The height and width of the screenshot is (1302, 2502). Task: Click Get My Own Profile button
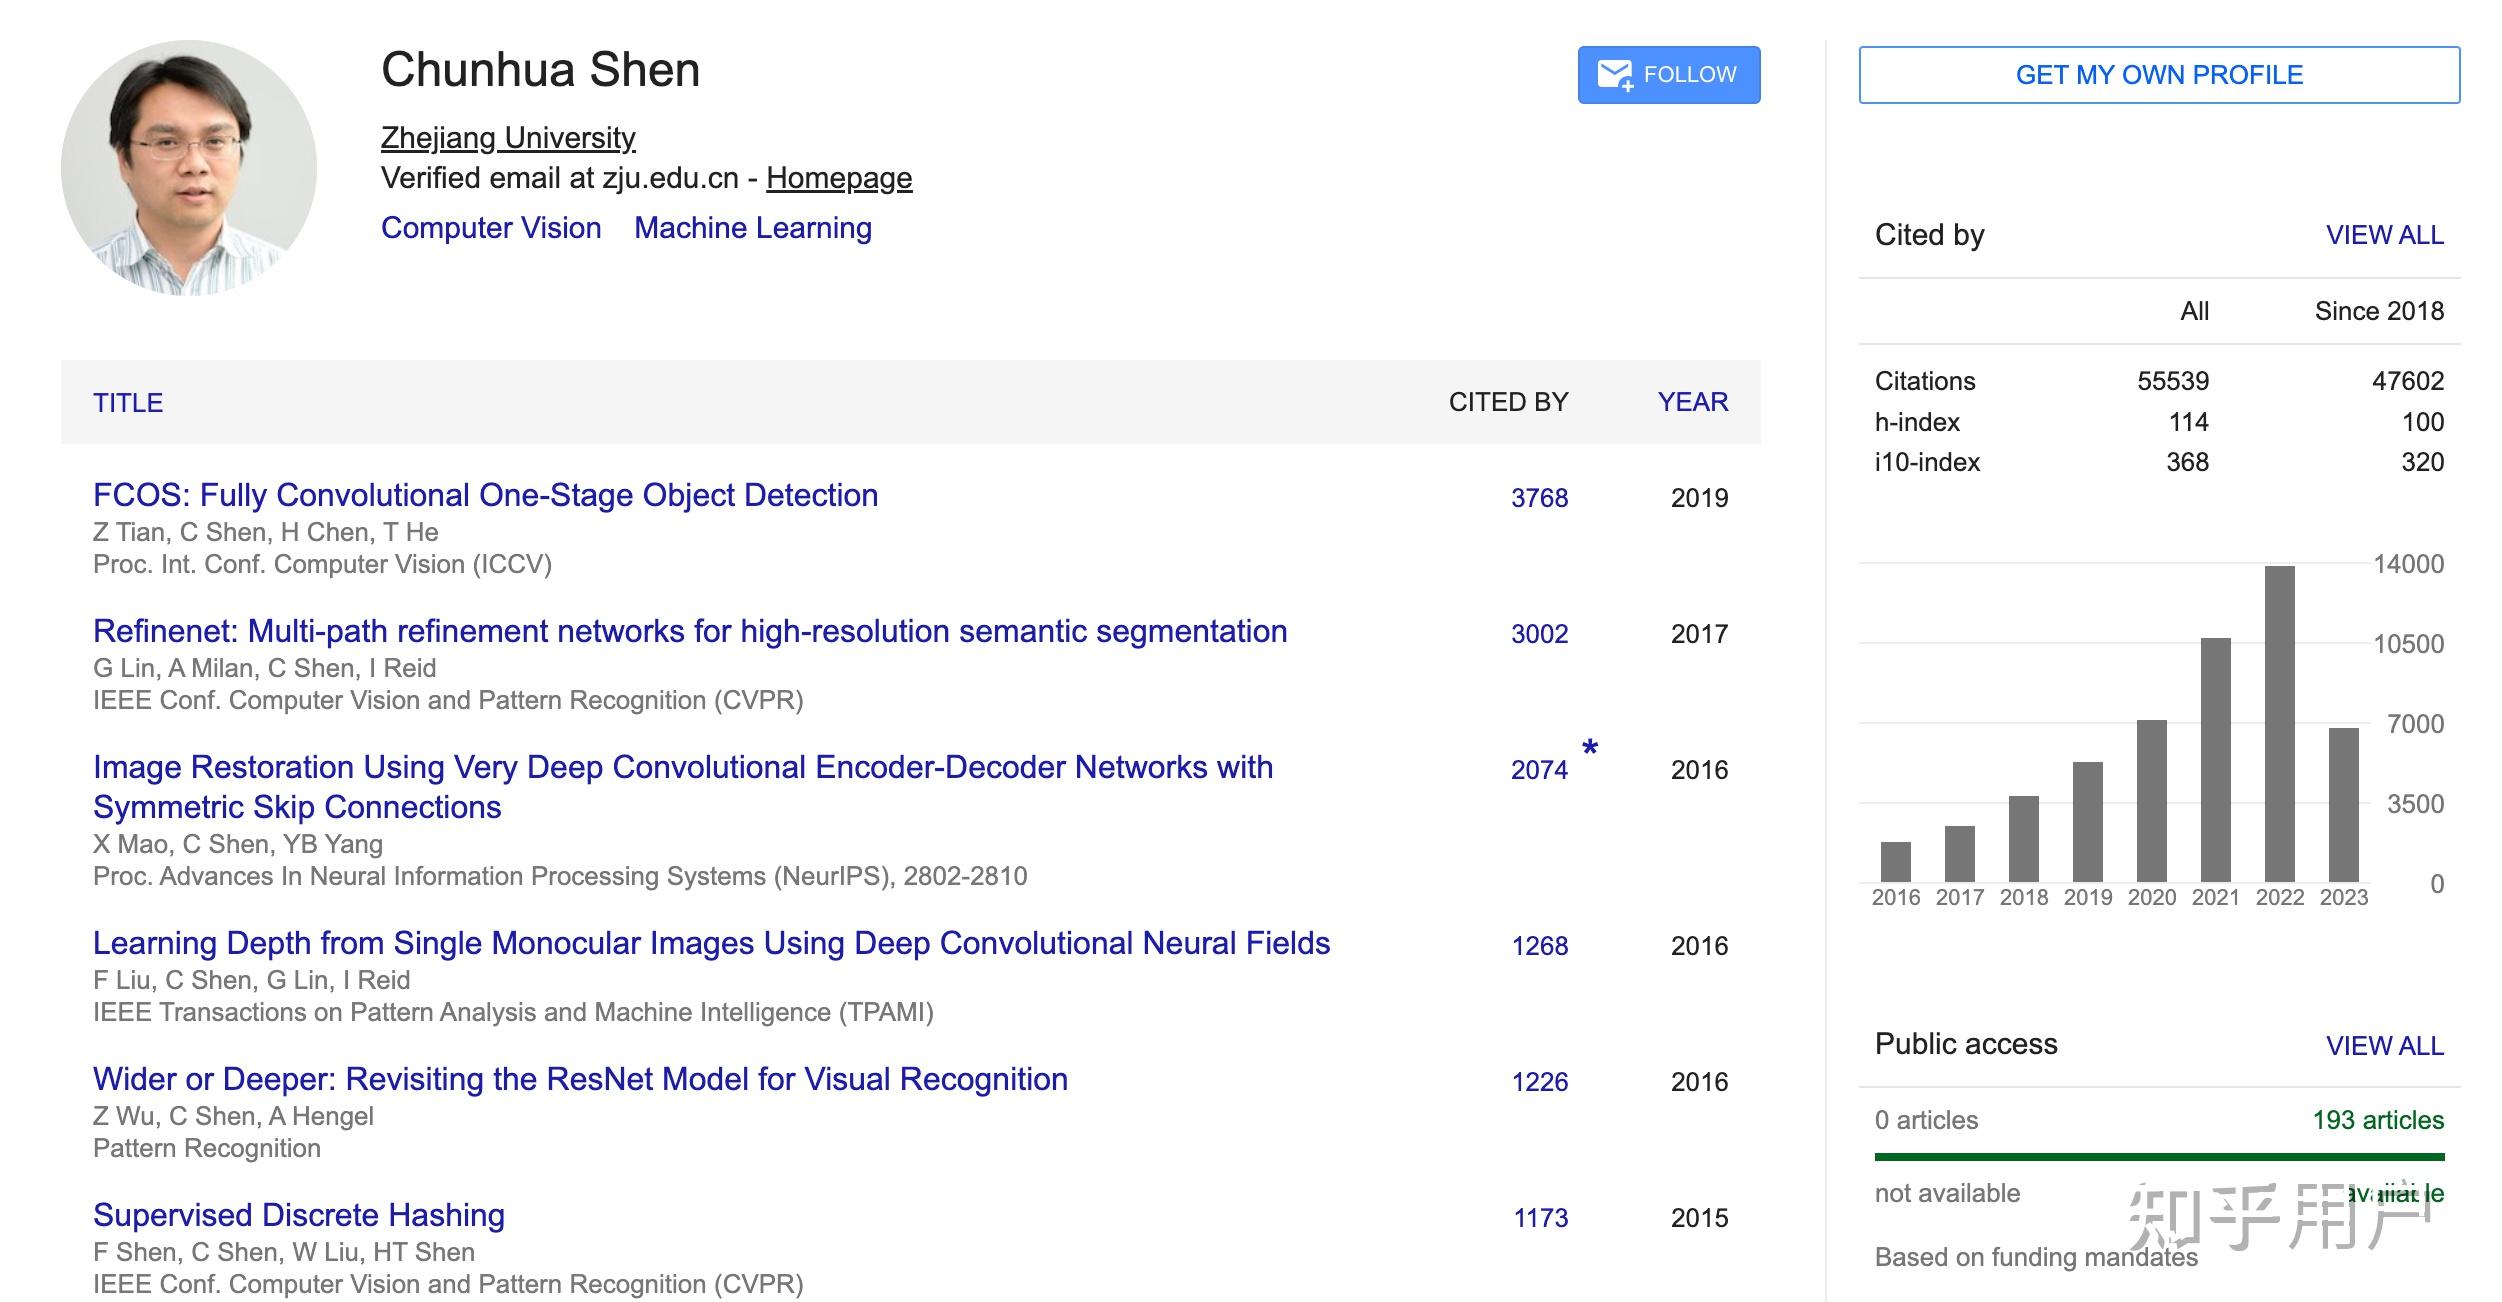2158,75
